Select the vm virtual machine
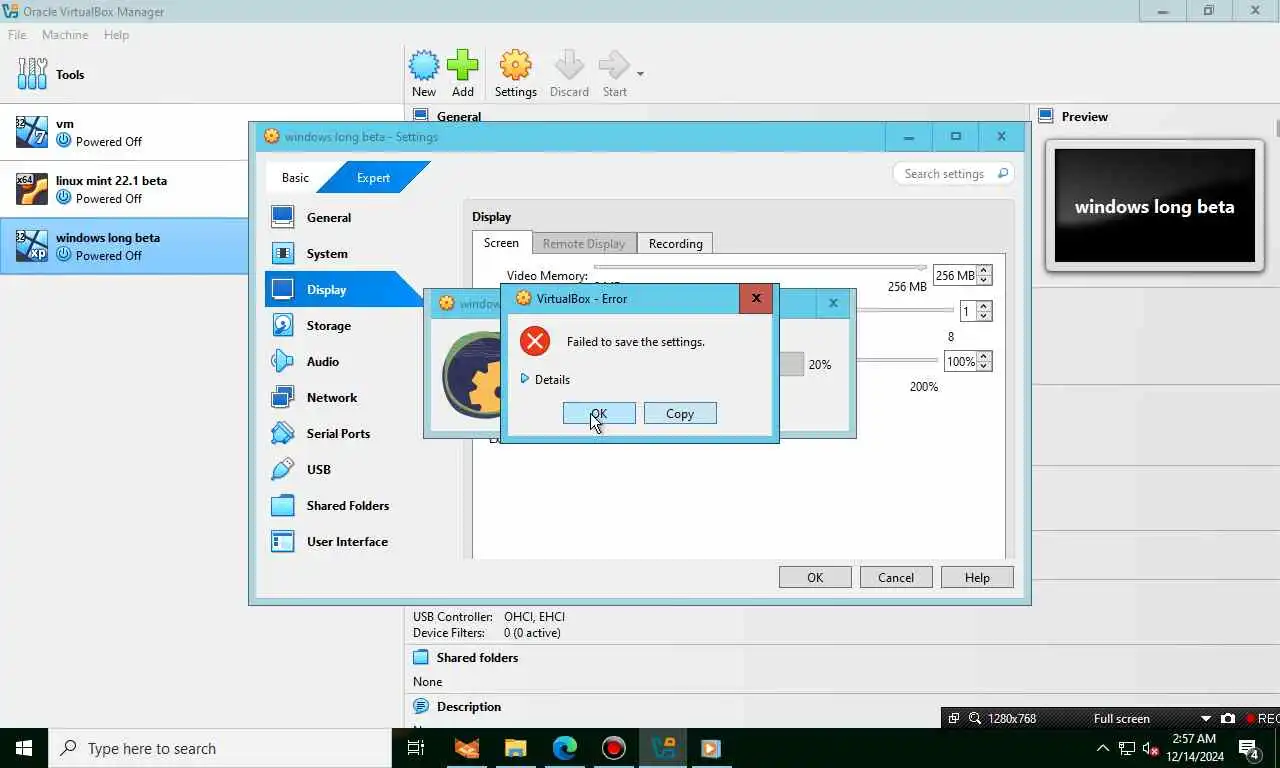The width and height of the screenshot is (1280, 768). tap(124, 132)
